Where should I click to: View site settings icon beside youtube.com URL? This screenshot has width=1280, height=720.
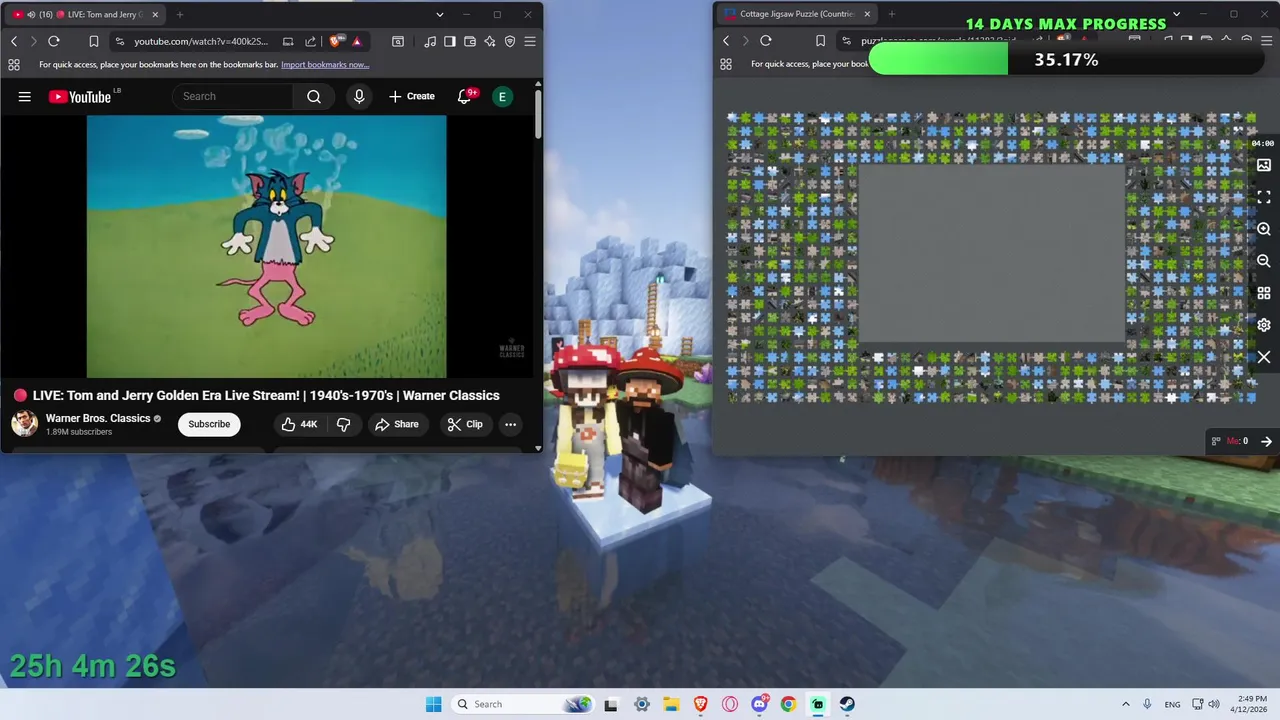click(x=120, y=41)
